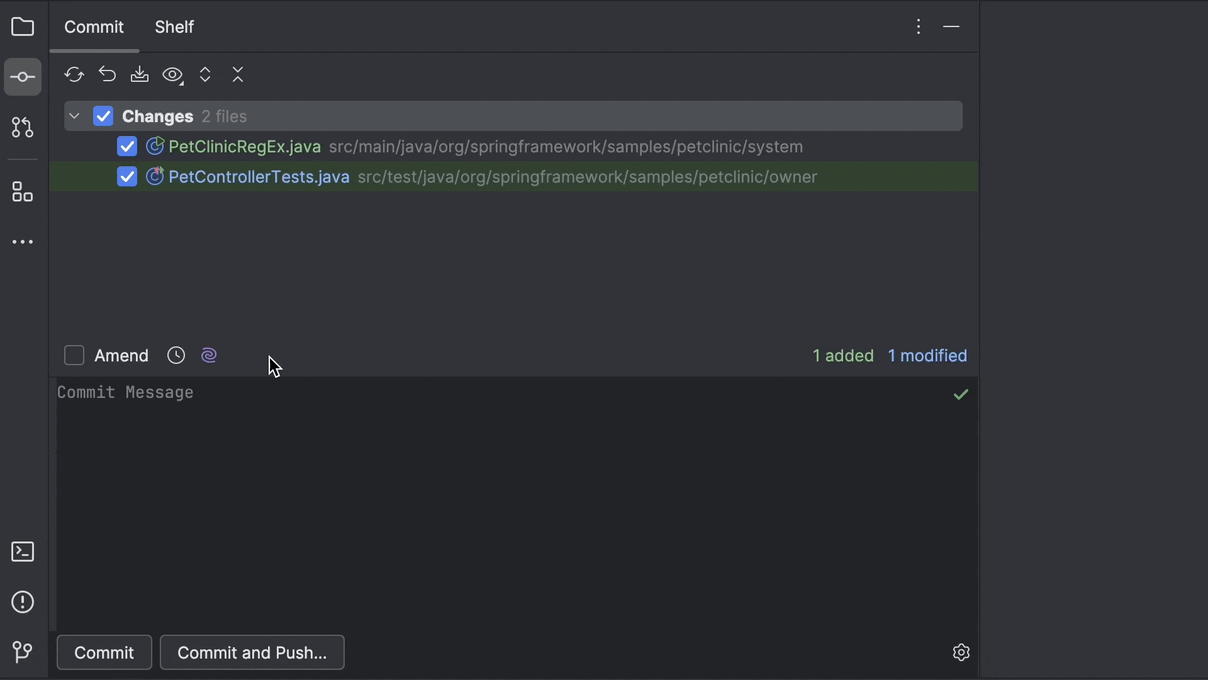The image size is (1208, 680).
Task: Uncheck PetClinicRegEx.java from the commit
Action: 127,146
